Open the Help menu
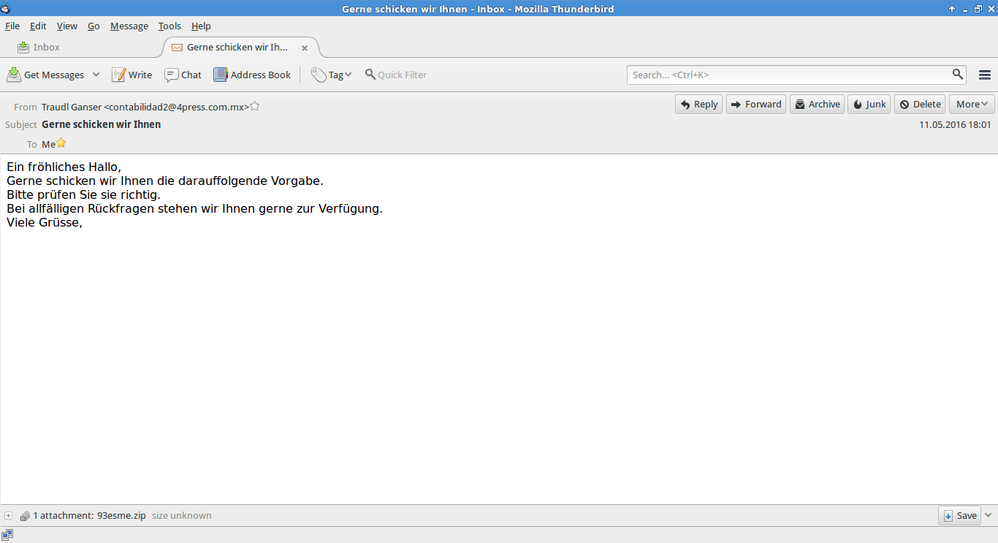This screenshot has height=543, width=998. (x=200, y=26)
